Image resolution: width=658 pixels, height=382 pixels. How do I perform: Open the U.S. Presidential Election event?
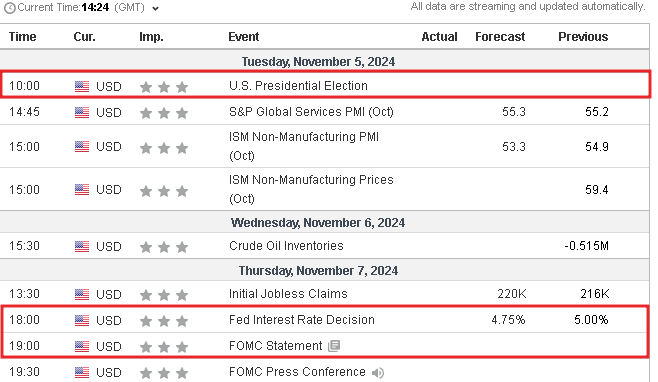(x=298, y=86)
